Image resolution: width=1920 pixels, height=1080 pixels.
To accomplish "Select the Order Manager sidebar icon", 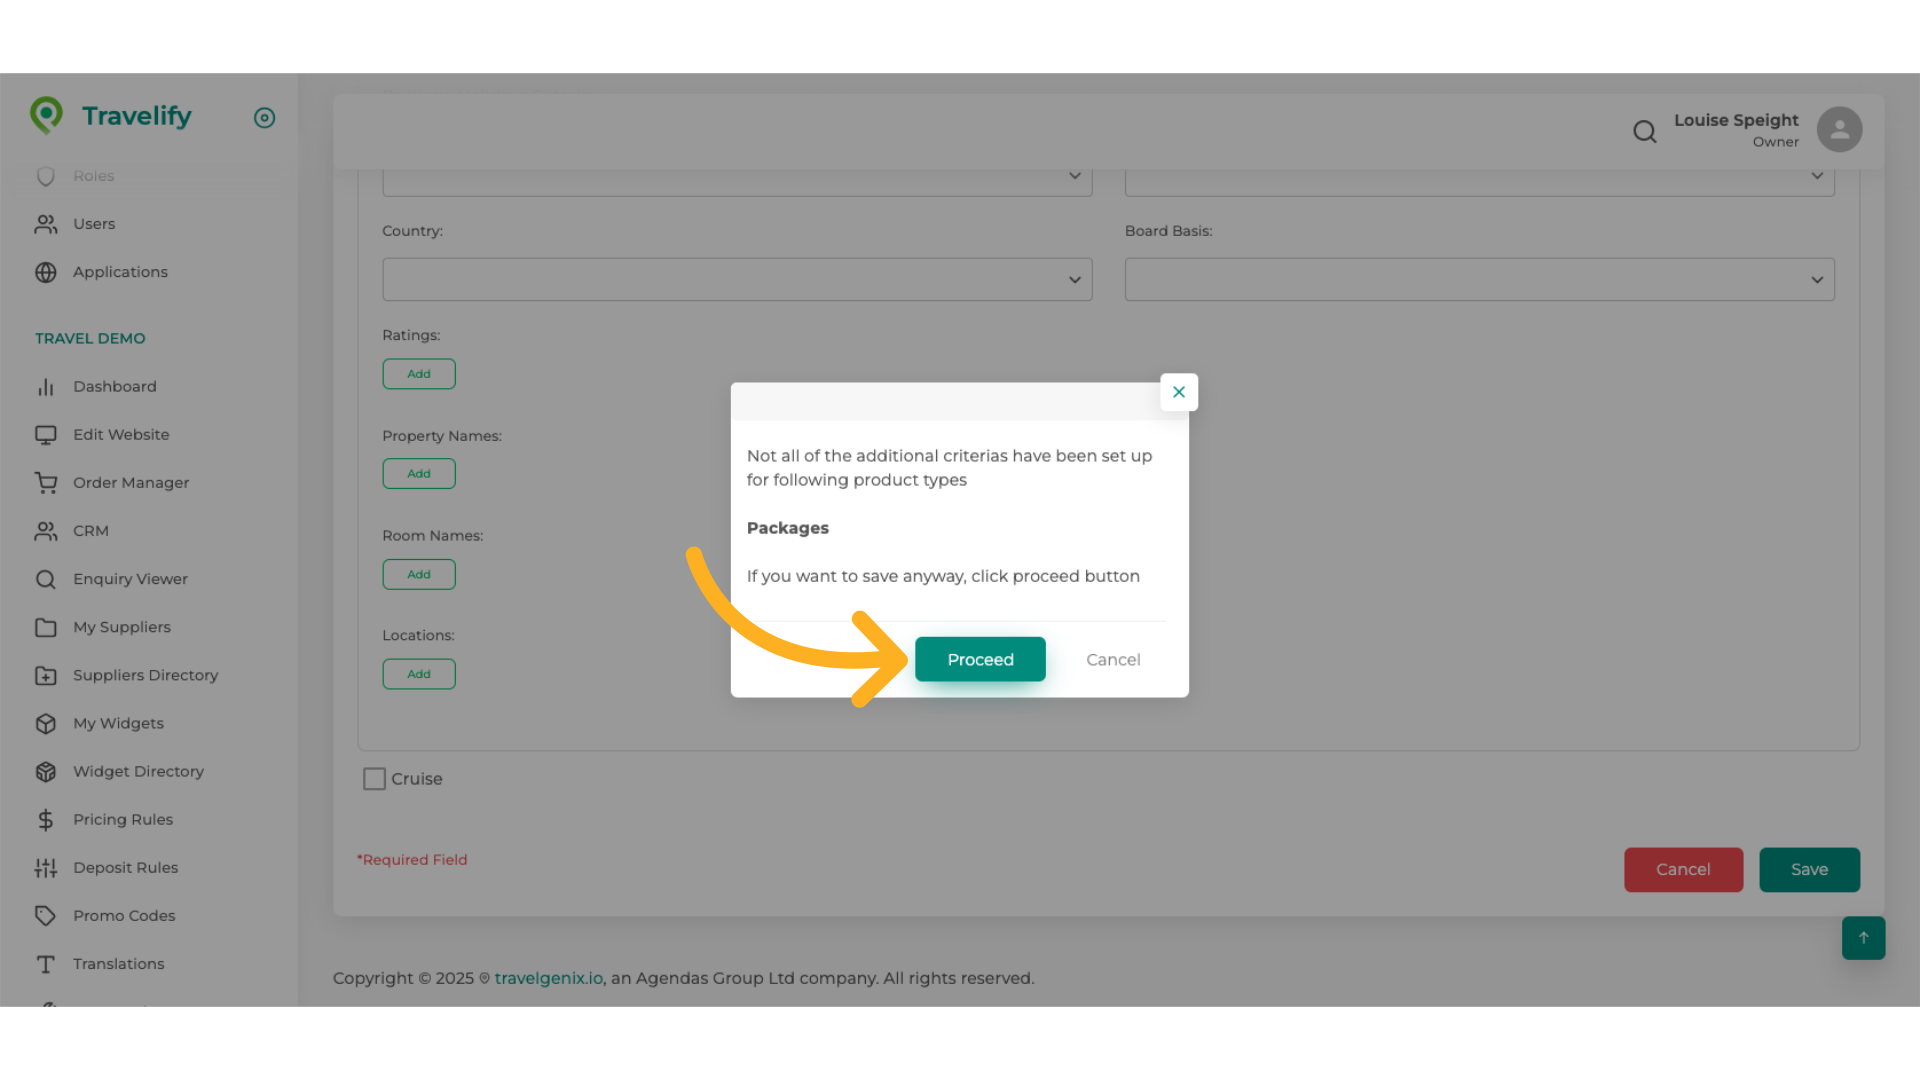I will 46,482.
